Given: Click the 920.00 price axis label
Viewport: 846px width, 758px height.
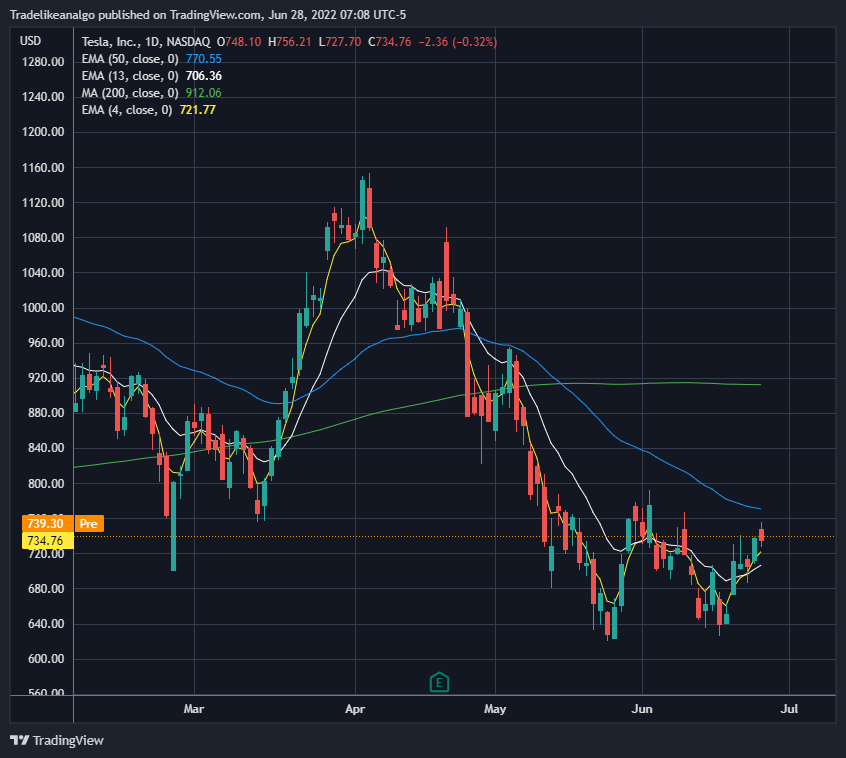Looking at the screenshot, I should pyautogui.click(x=46, y=378).
